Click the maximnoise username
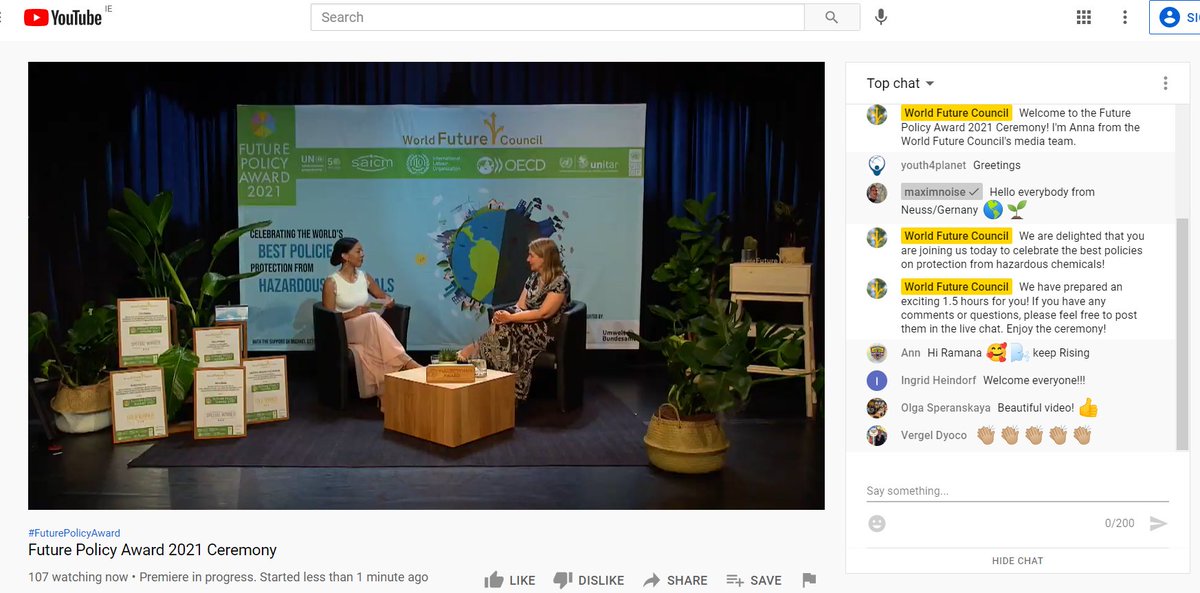This screenshot has height=593, width=1200. pos(935,192)
